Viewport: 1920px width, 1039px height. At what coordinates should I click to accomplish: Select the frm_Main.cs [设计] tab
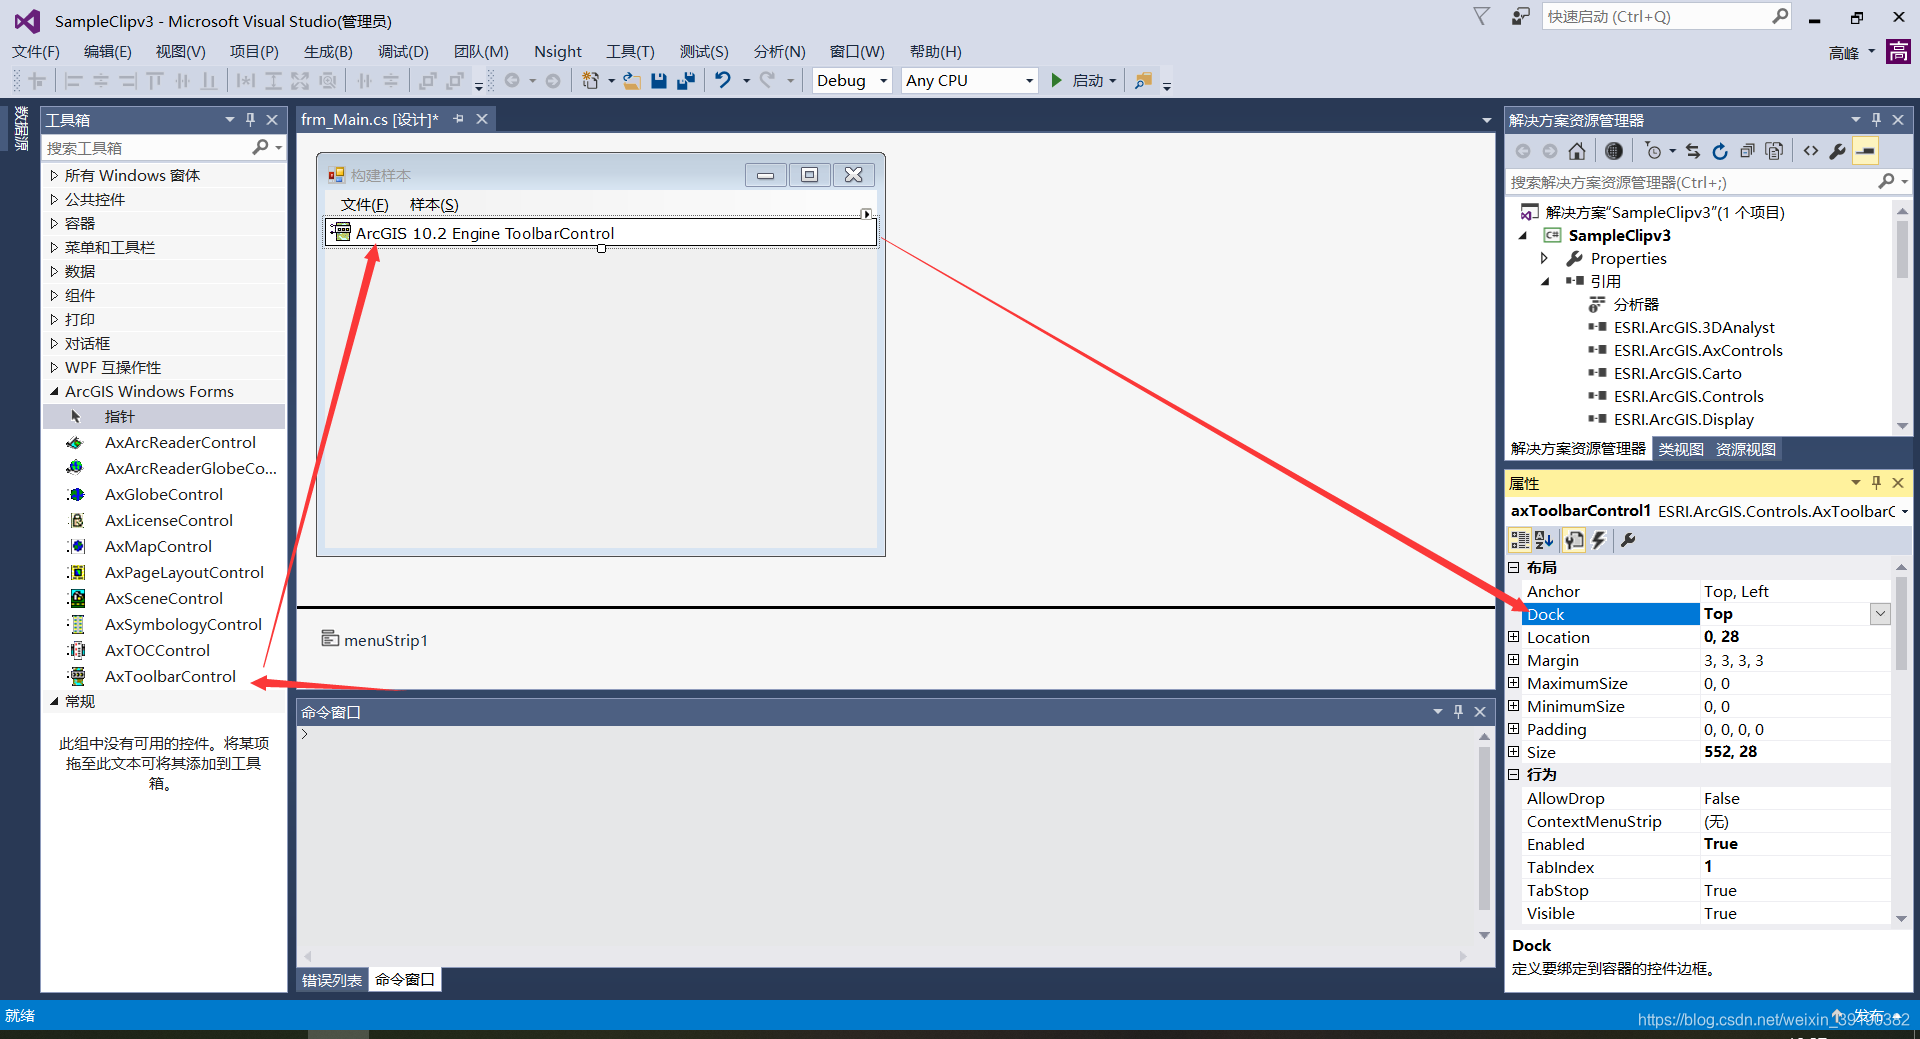coord(369,120)
